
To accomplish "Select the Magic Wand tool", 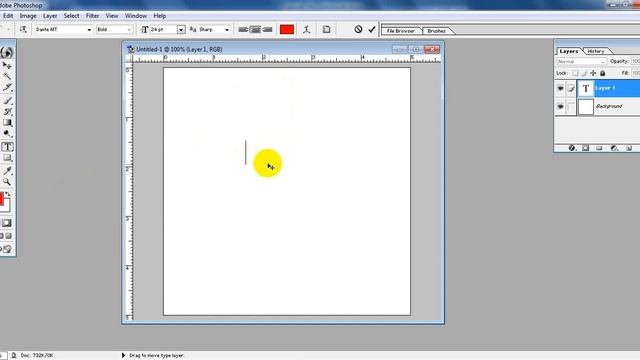I will click(x=7, y=76).
